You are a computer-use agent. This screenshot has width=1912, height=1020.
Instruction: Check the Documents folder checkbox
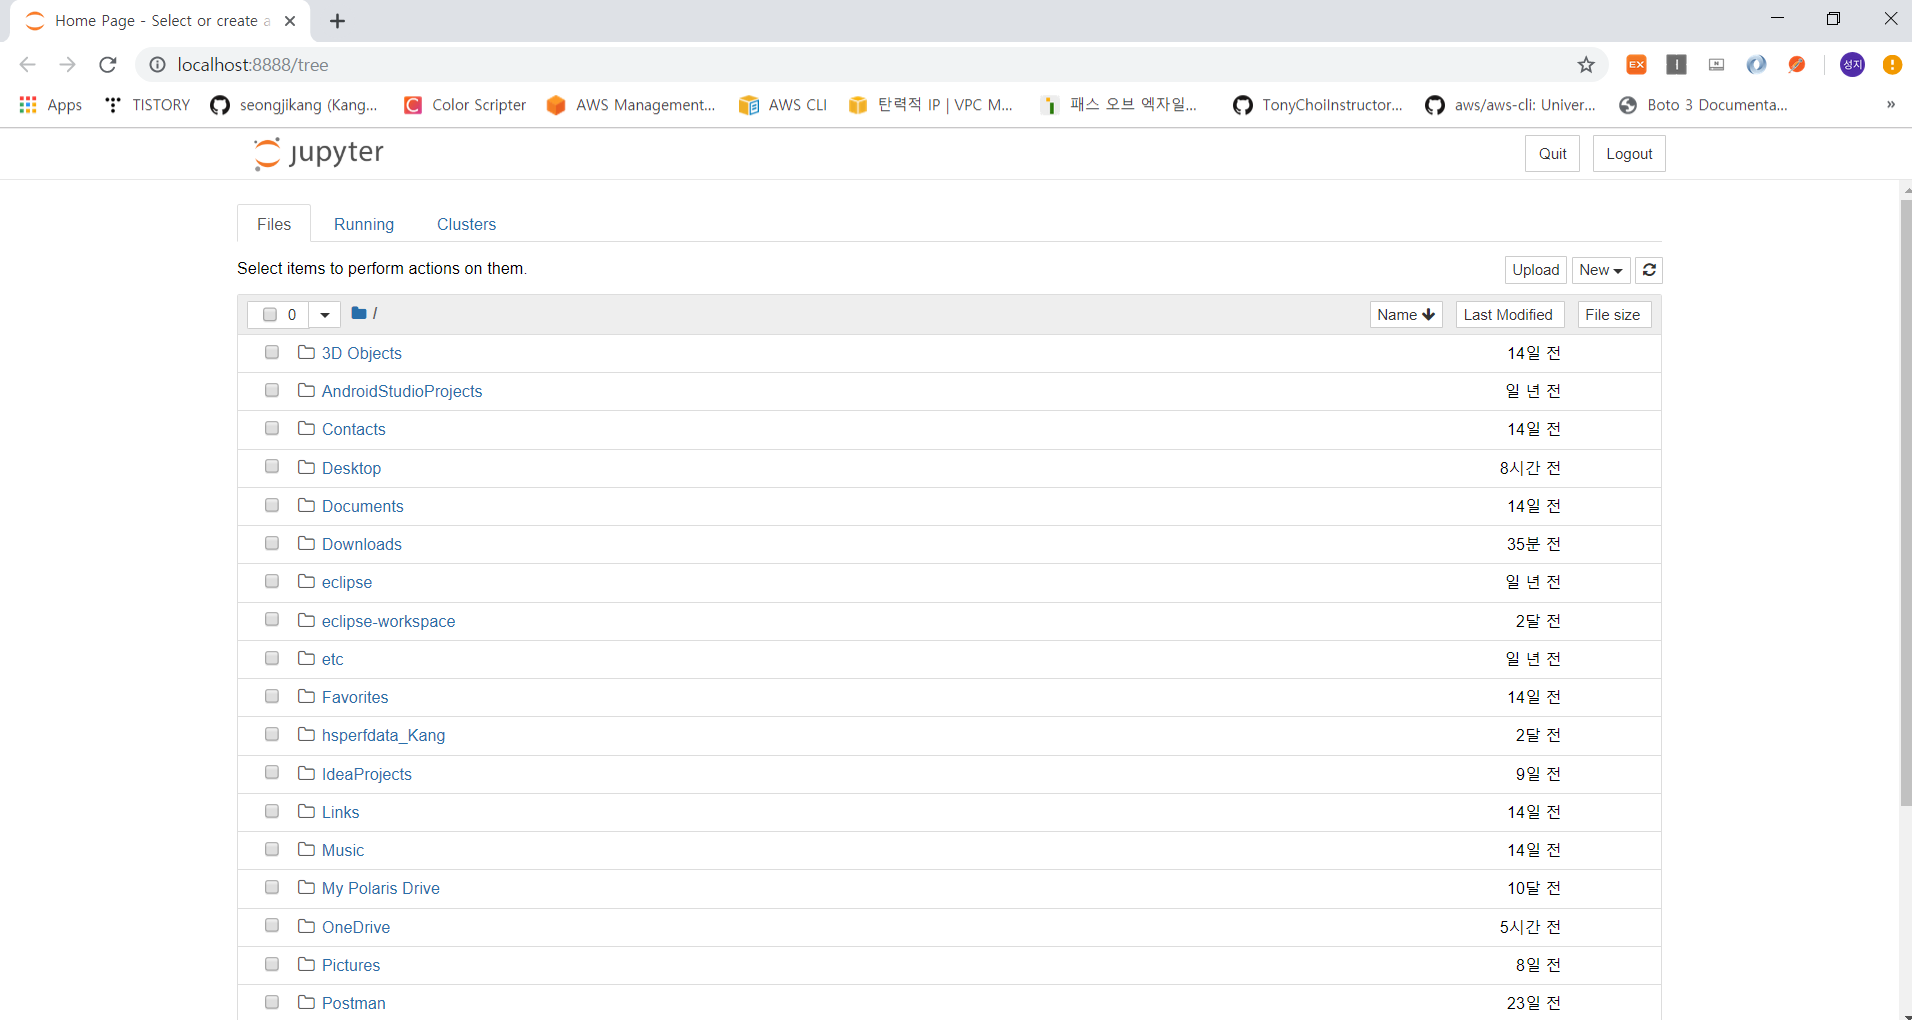pos(272,505)
